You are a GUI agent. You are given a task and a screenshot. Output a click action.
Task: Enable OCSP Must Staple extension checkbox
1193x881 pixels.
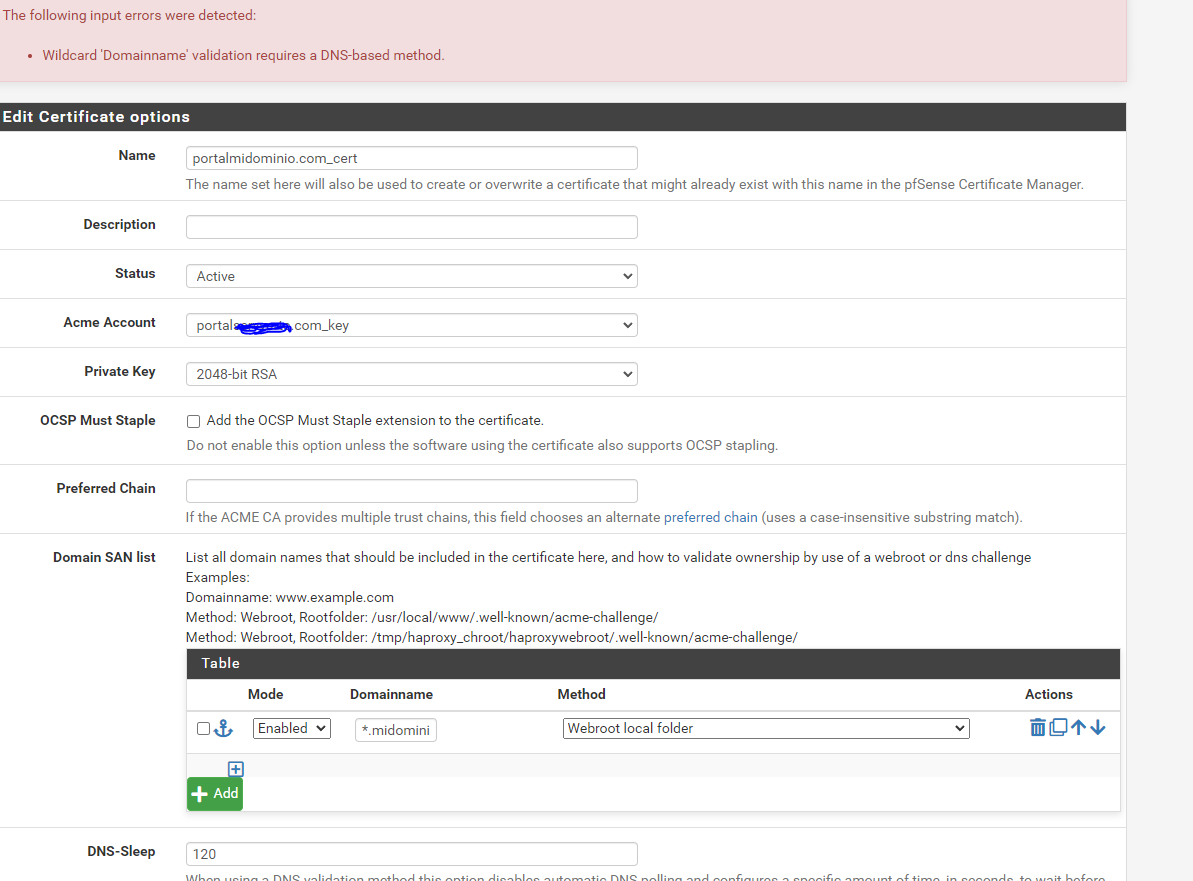pos(193,421)
